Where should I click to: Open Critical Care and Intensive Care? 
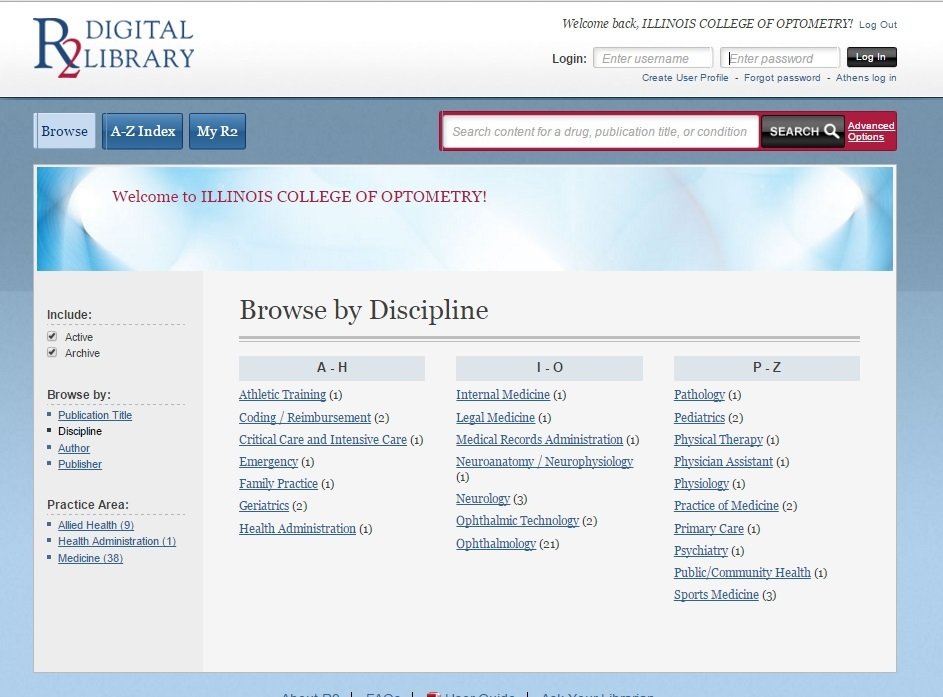(x=323, y=440)
